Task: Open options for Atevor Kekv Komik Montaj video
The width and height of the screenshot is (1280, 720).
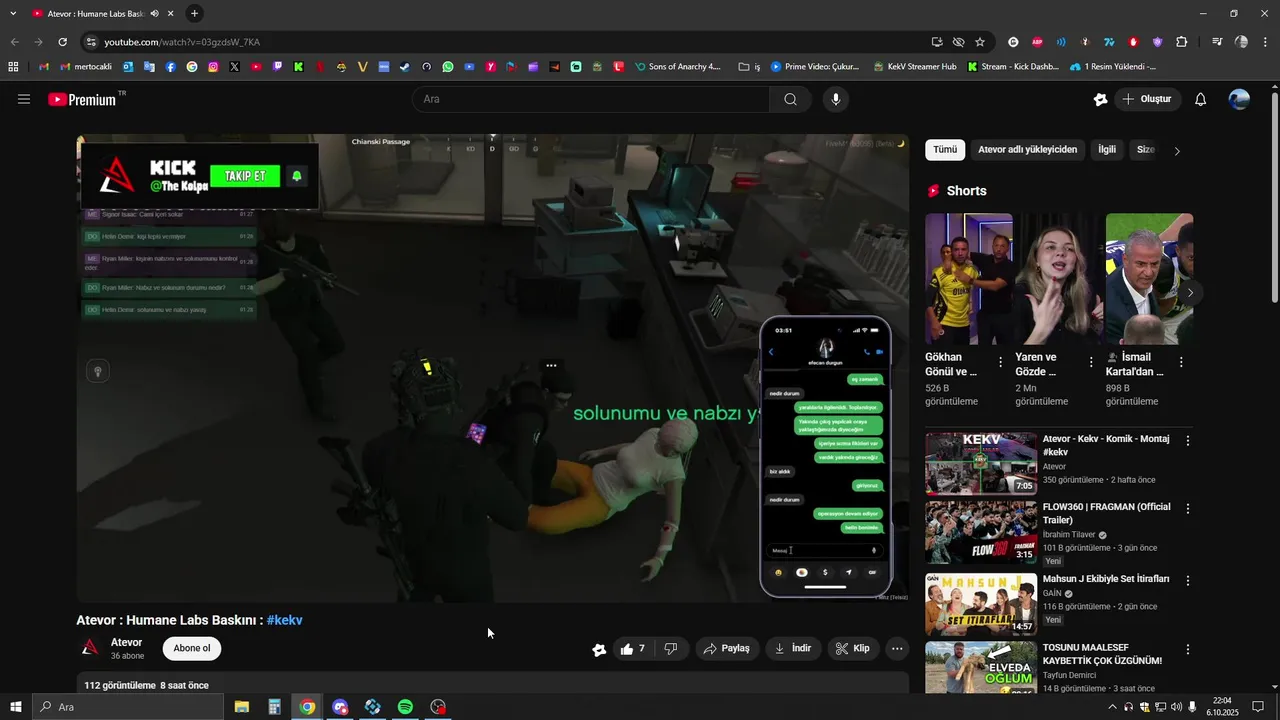Action: (1188, 440)
